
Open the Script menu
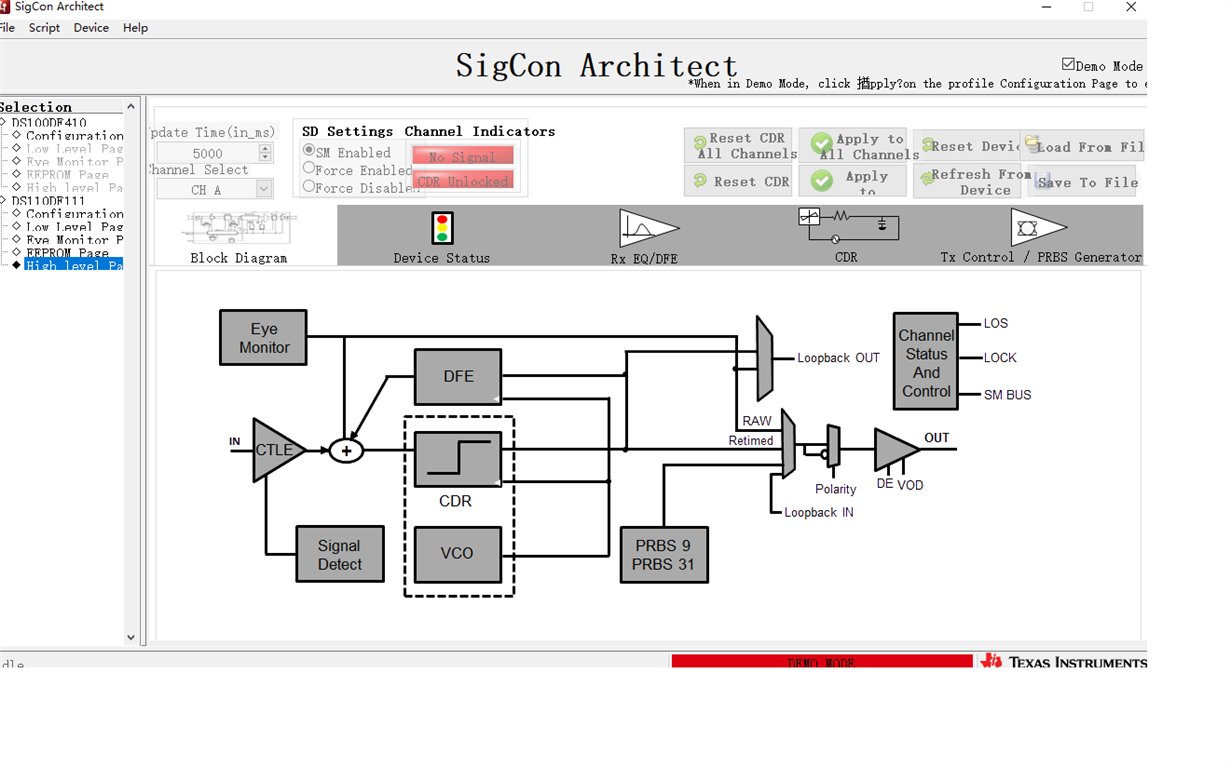pos(44,28)
